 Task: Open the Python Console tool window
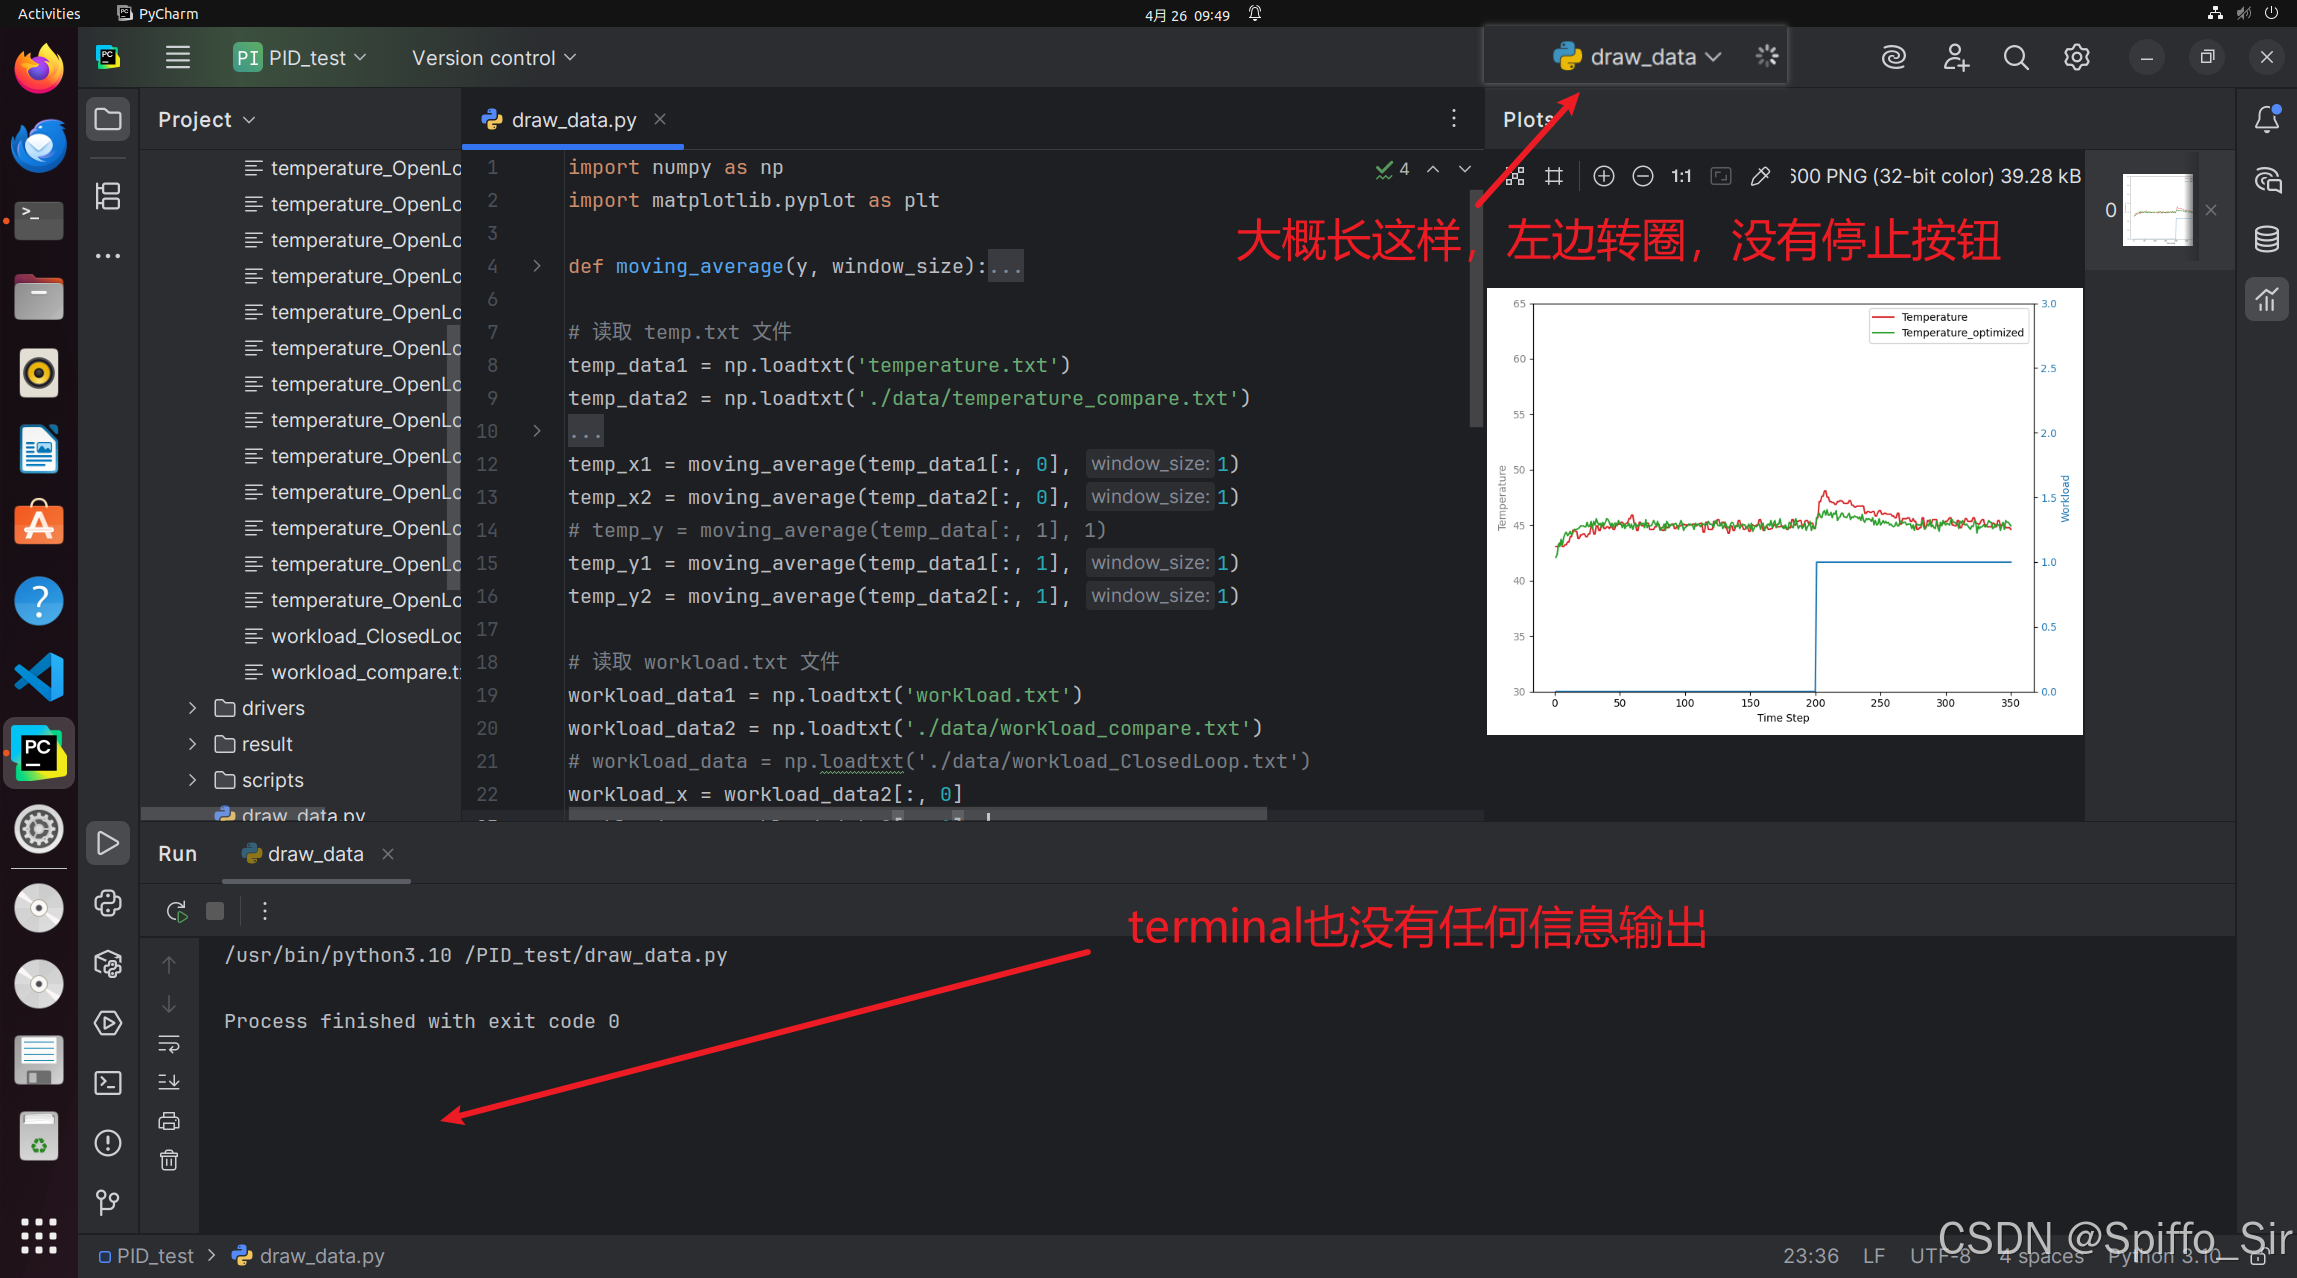(x=108, y=903)
